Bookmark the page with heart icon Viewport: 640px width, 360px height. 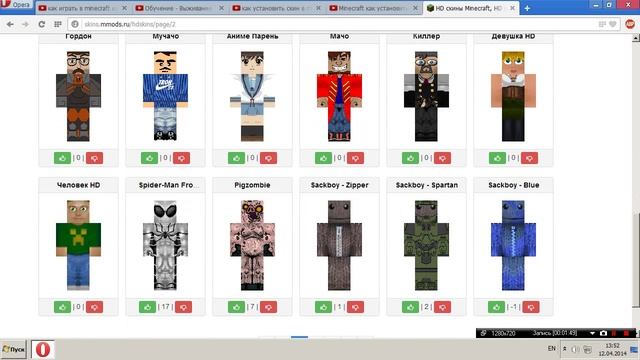click(x=613, y=24)
